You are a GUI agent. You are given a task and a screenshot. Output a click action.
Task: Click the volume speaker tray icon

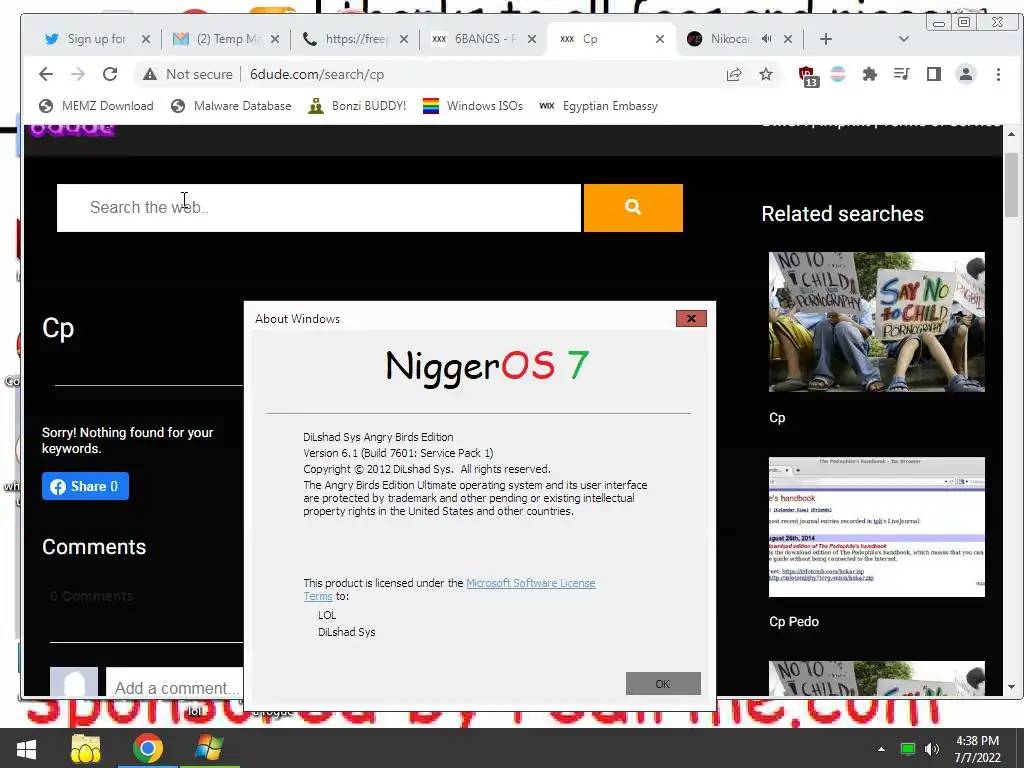tap(932, 749)
